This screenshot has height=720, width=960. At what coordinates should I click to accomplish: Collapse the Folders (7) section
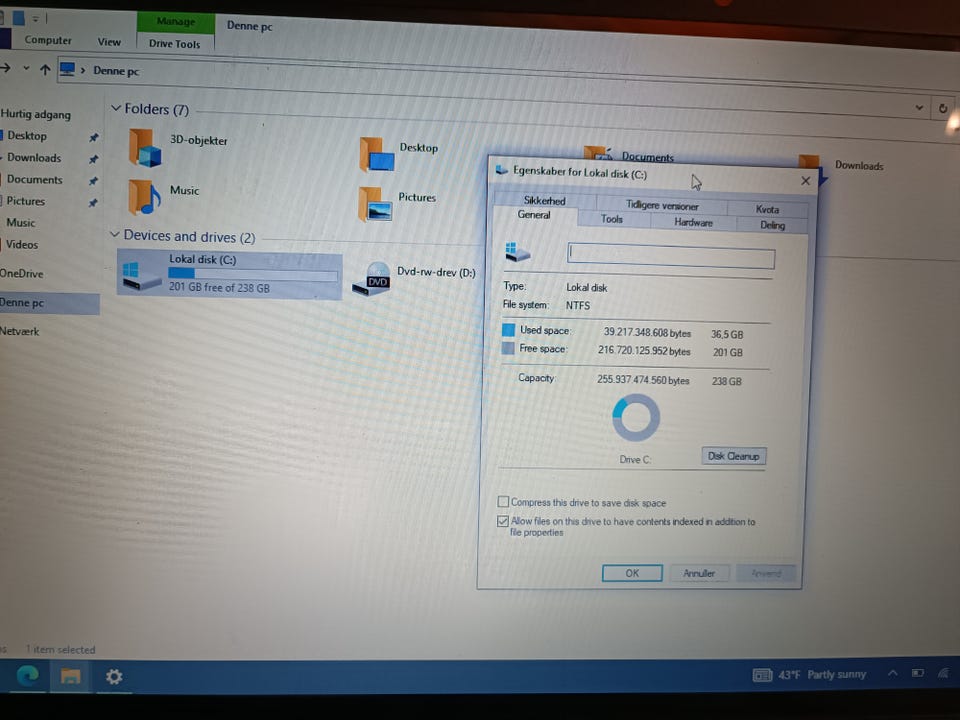116,108
